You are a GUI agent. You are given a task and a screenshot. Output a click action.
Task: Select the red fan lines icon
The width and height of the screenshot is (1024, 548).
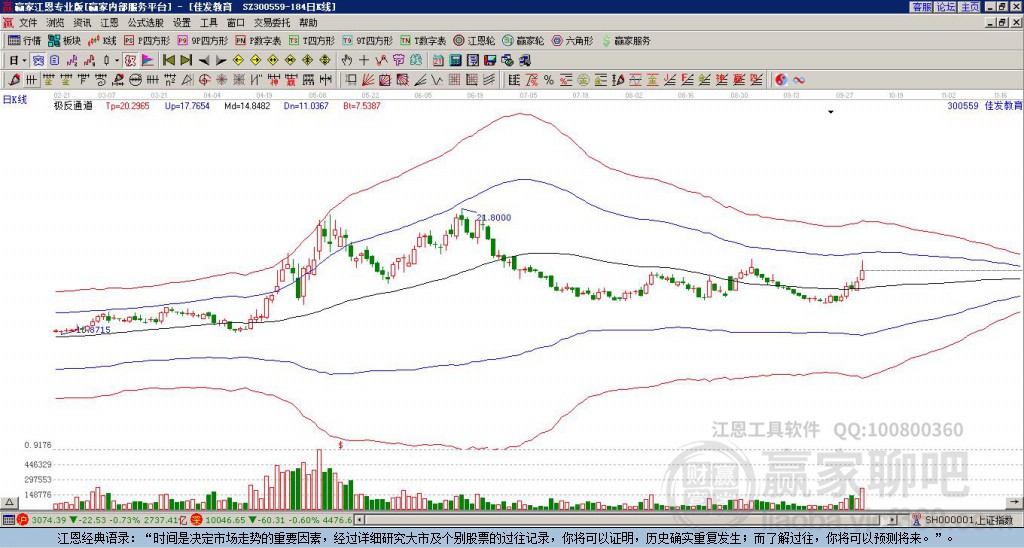(368, 80)
